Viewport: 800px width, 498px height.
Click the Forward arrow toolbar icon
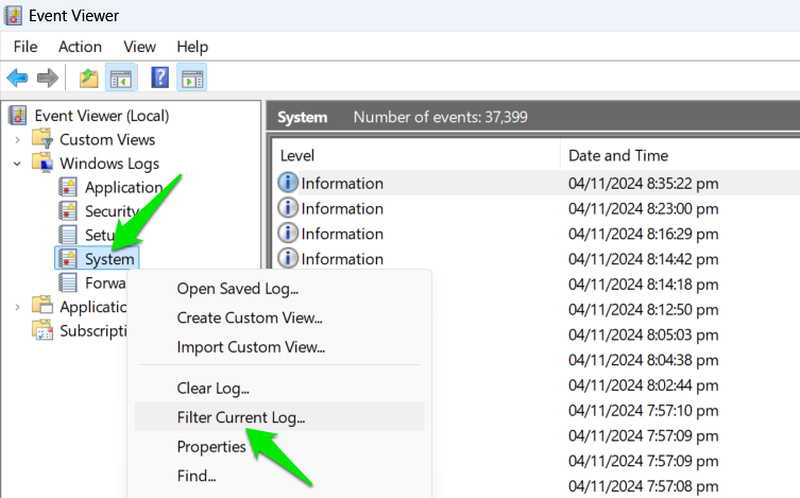(x=47, y=78)
